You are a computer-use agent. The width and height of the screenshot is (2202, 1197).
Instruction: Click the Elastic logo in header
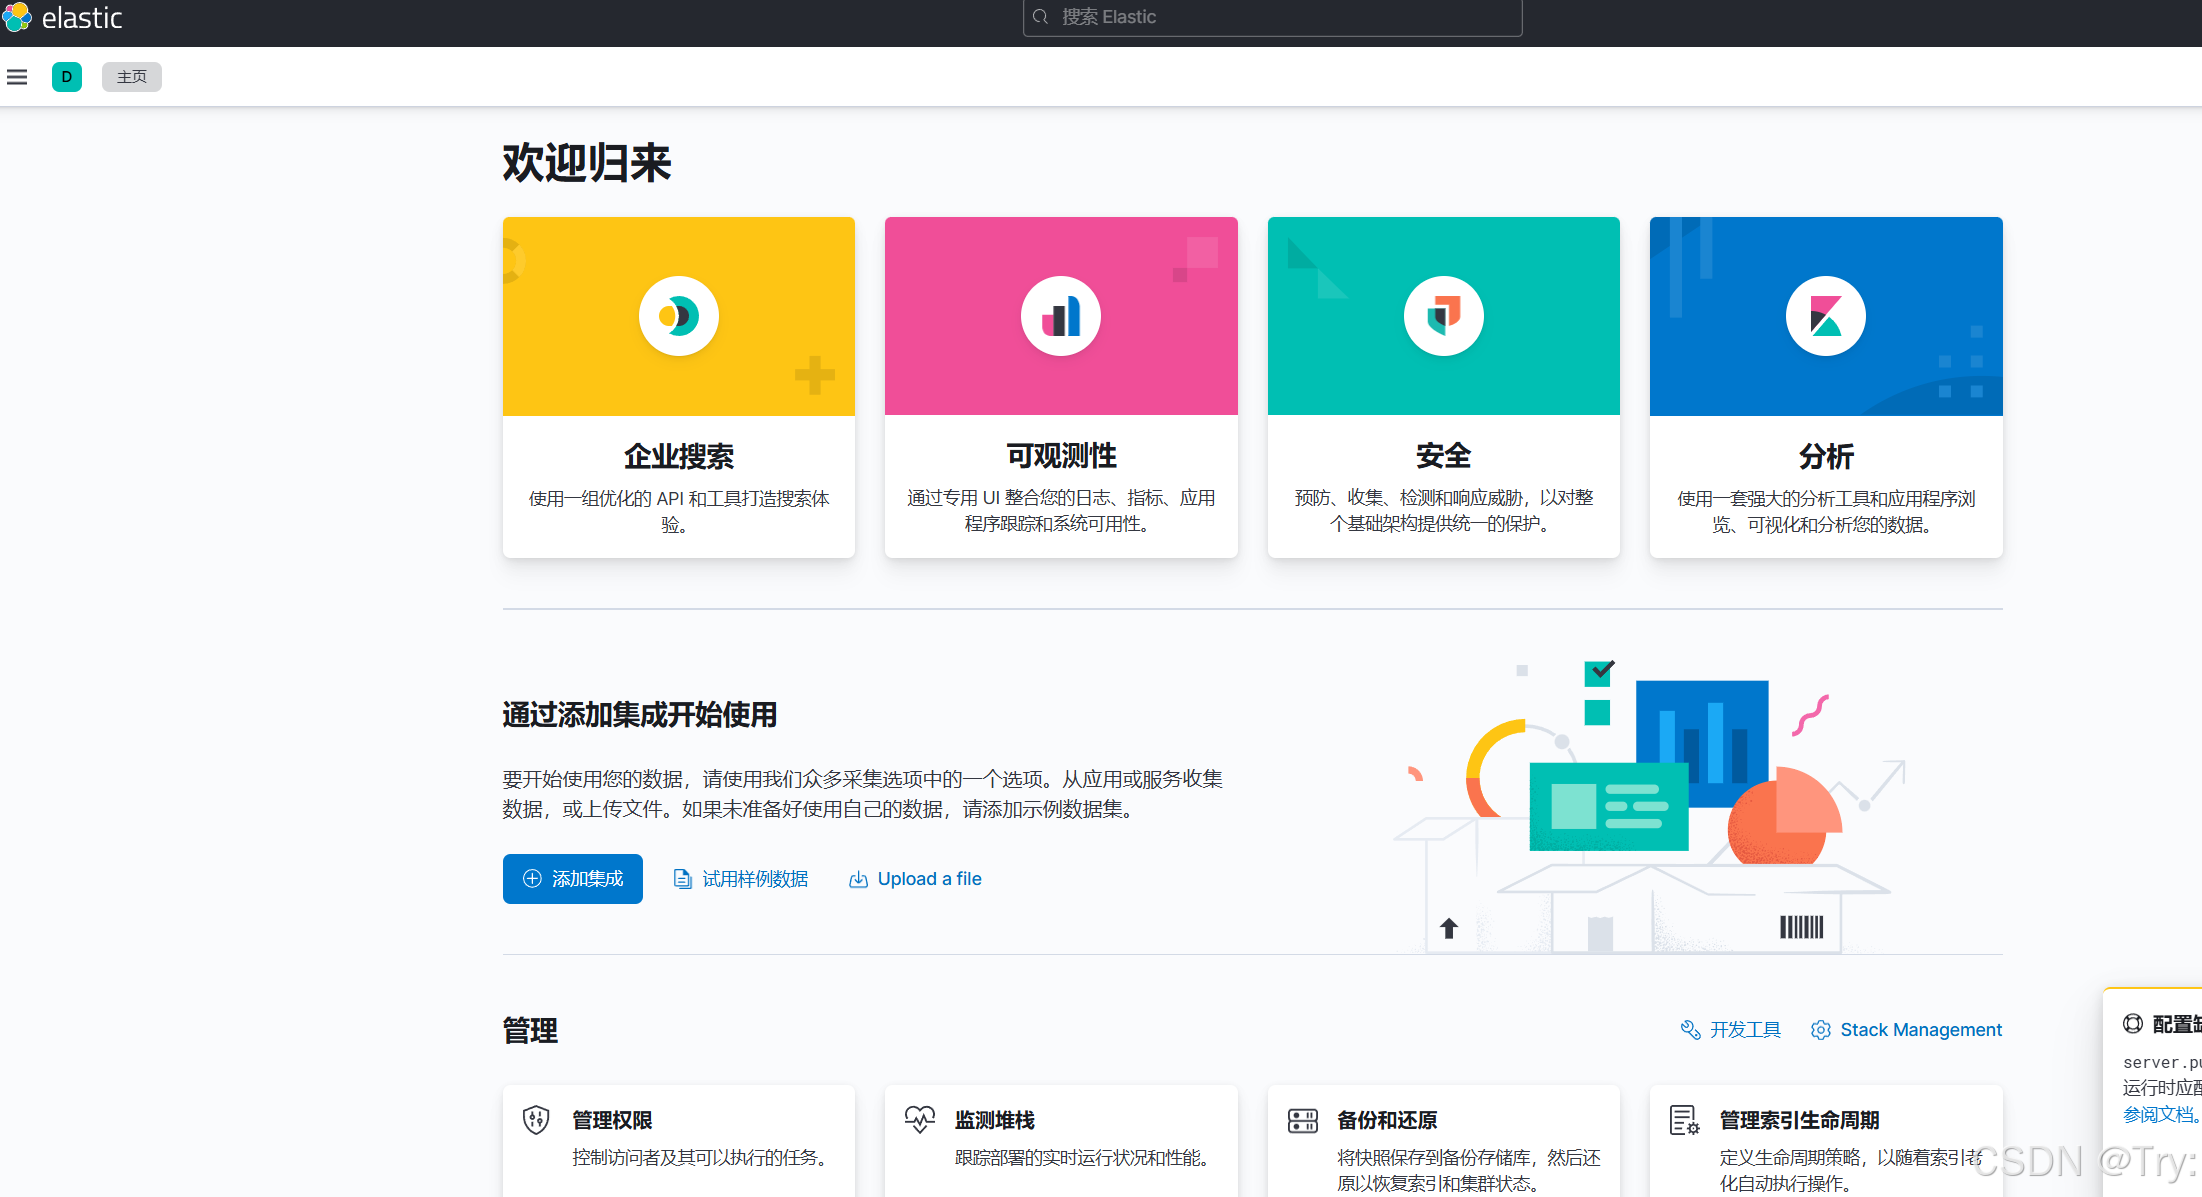point(62,18)
